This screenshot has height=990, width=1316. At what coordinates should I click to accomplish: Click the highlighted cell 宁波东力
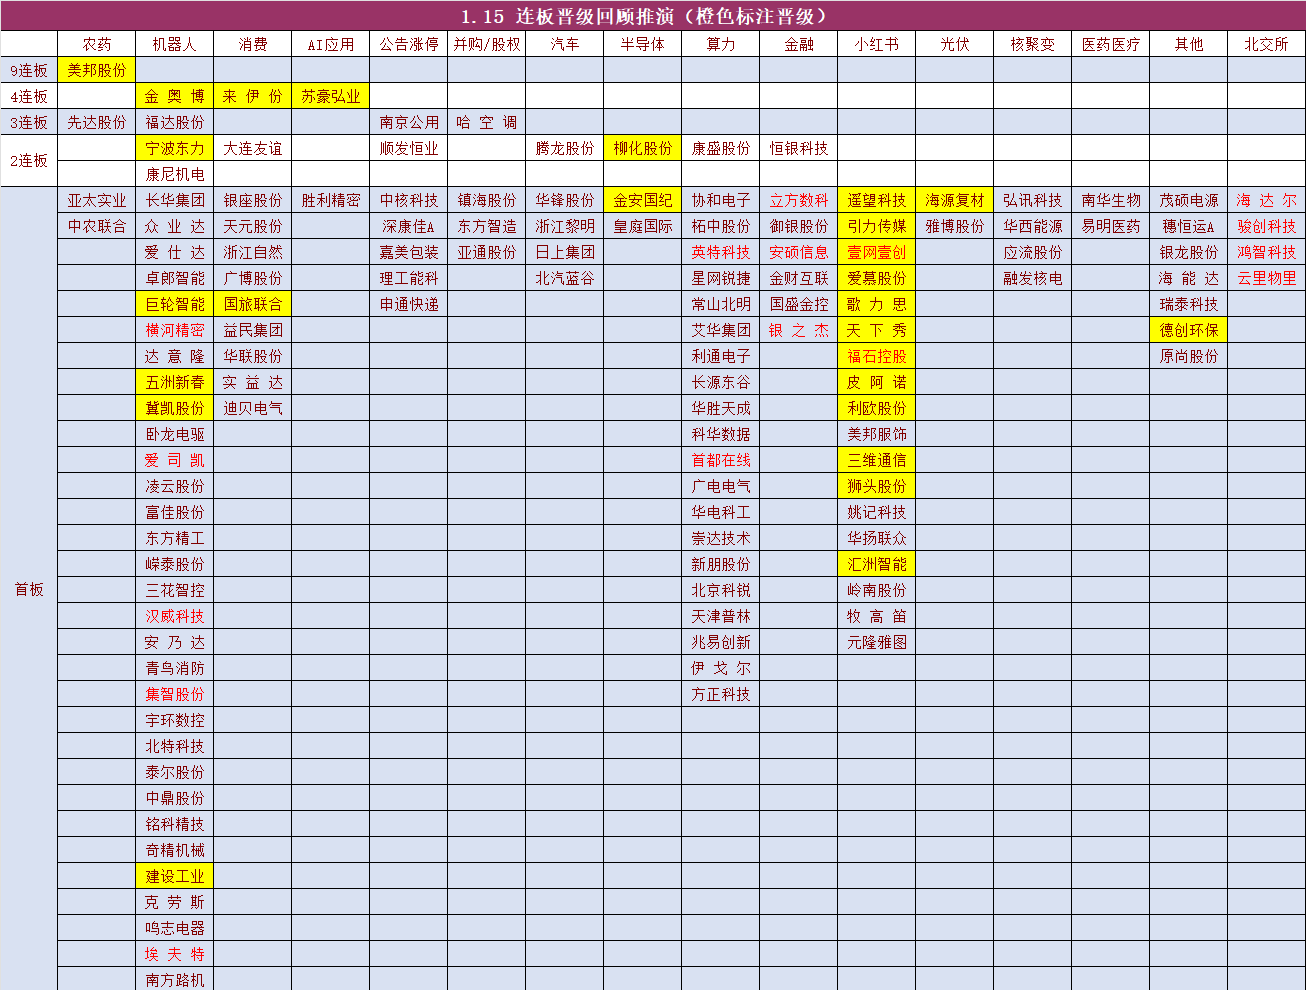pos(175,148)
